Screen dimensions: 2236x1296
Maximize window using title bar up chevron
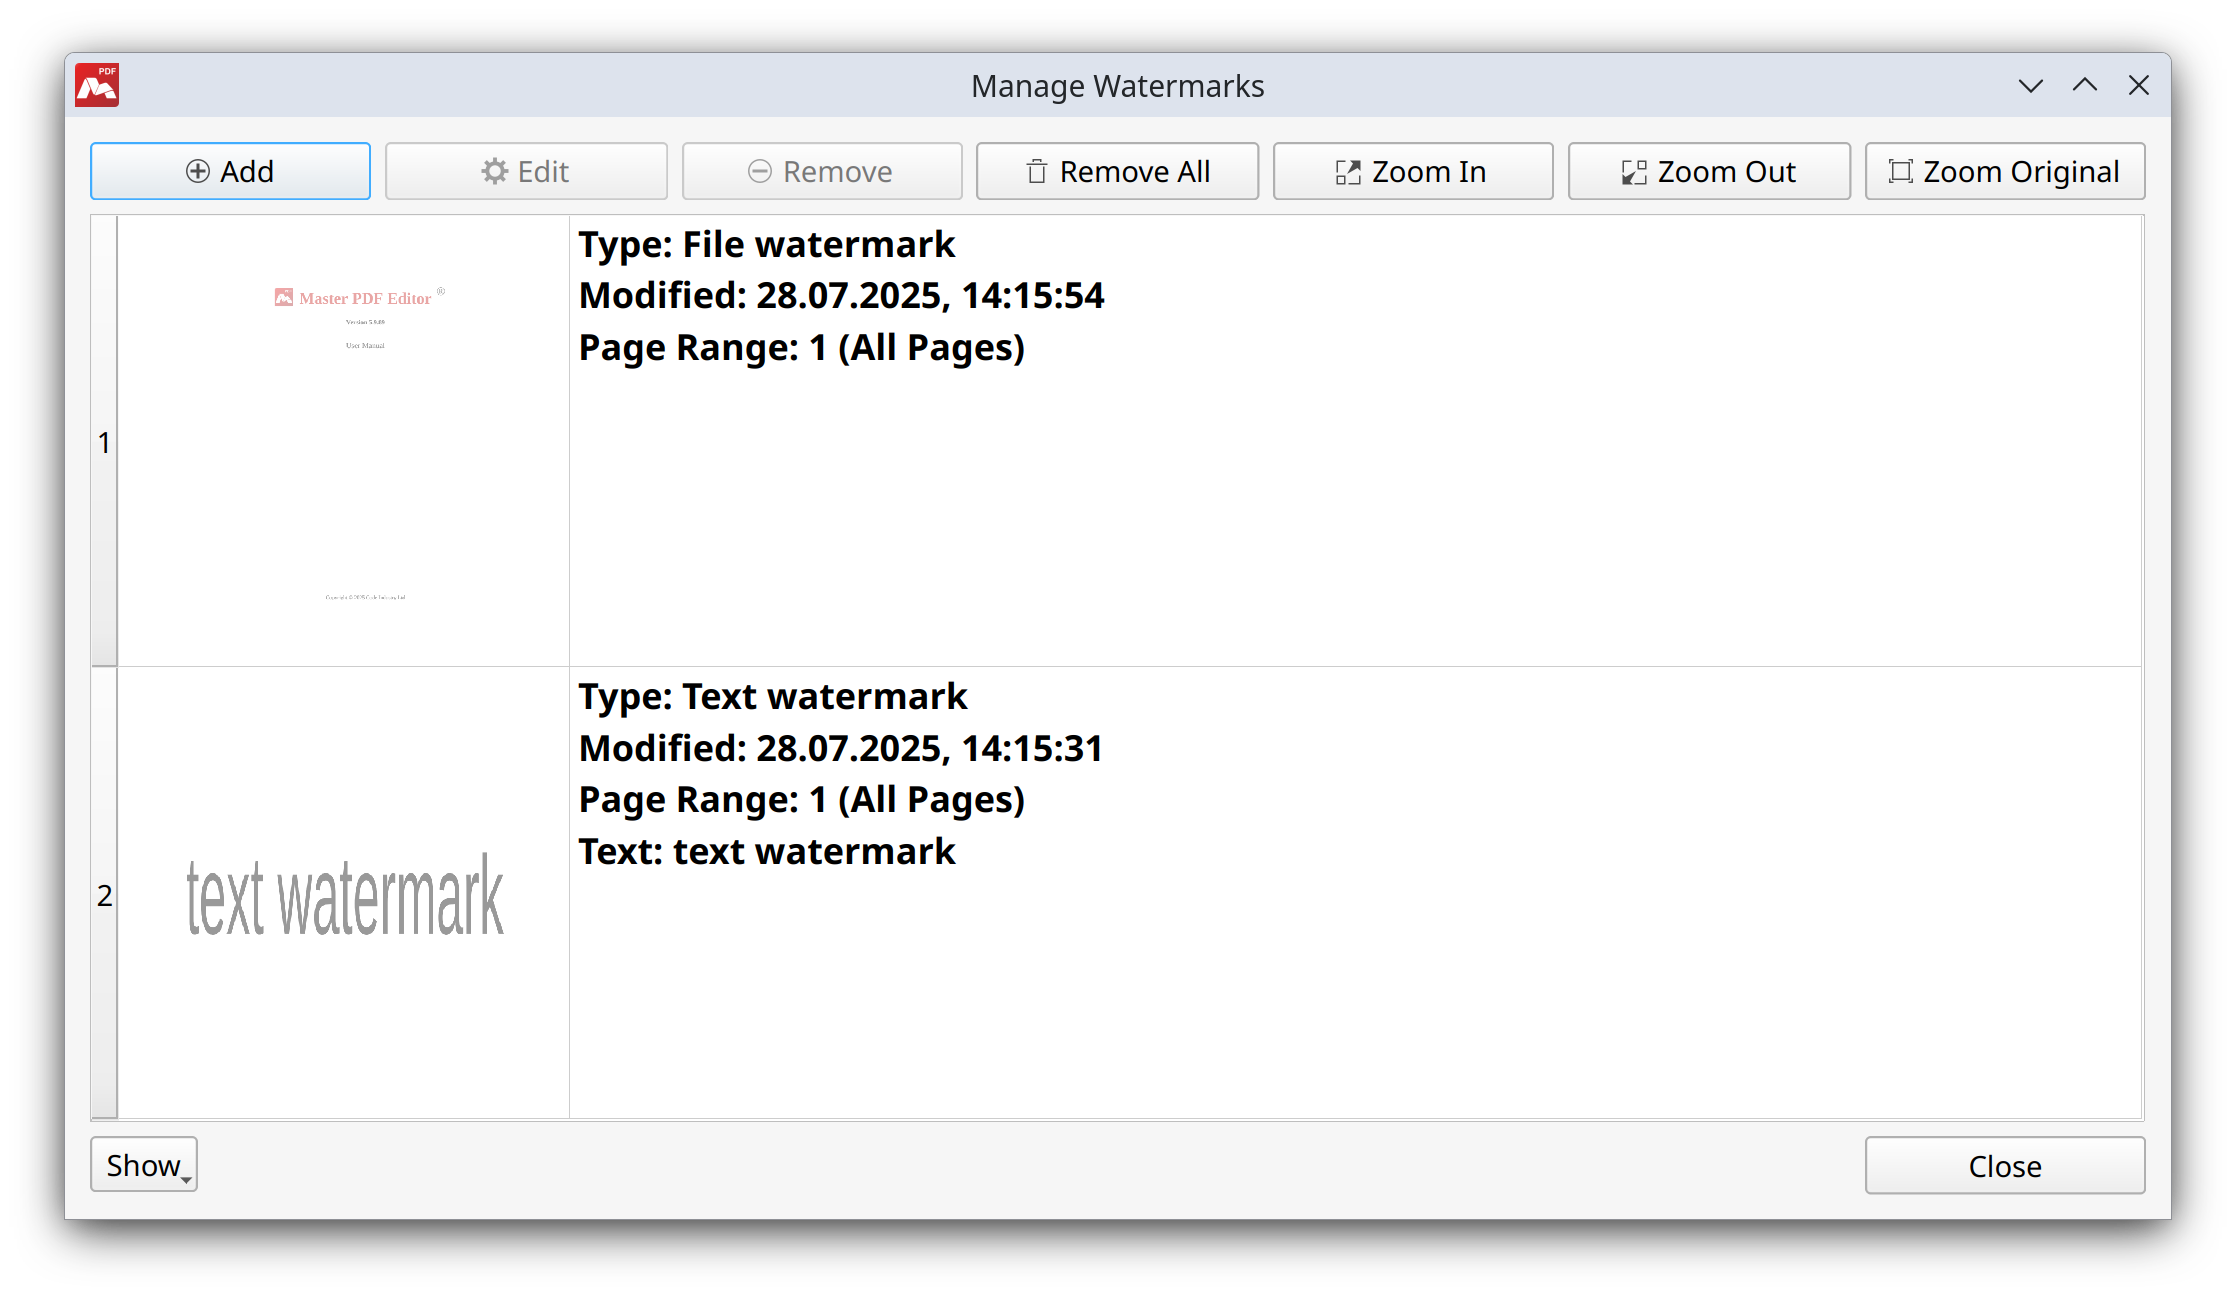(x=2084, y=86)
